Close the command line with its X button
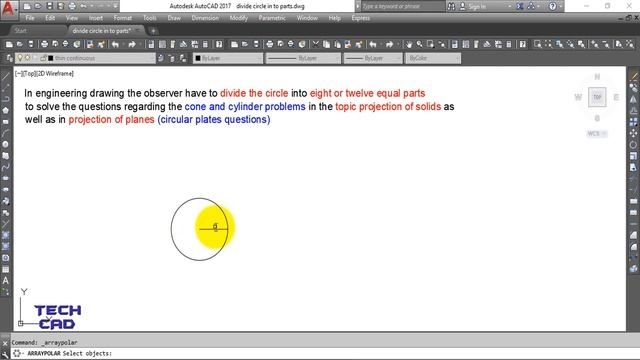 (5, 343)
